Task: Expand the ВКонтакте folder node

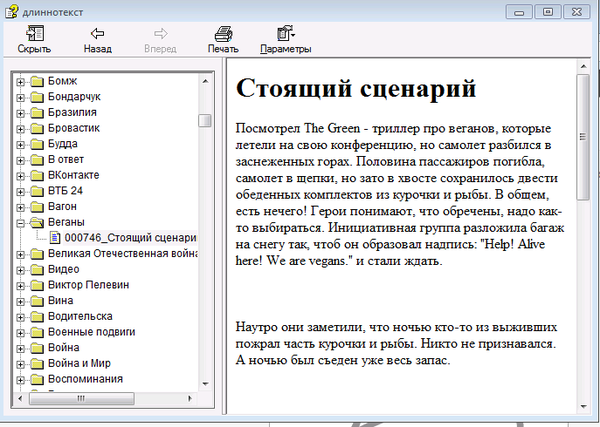Action: point(20,175)
